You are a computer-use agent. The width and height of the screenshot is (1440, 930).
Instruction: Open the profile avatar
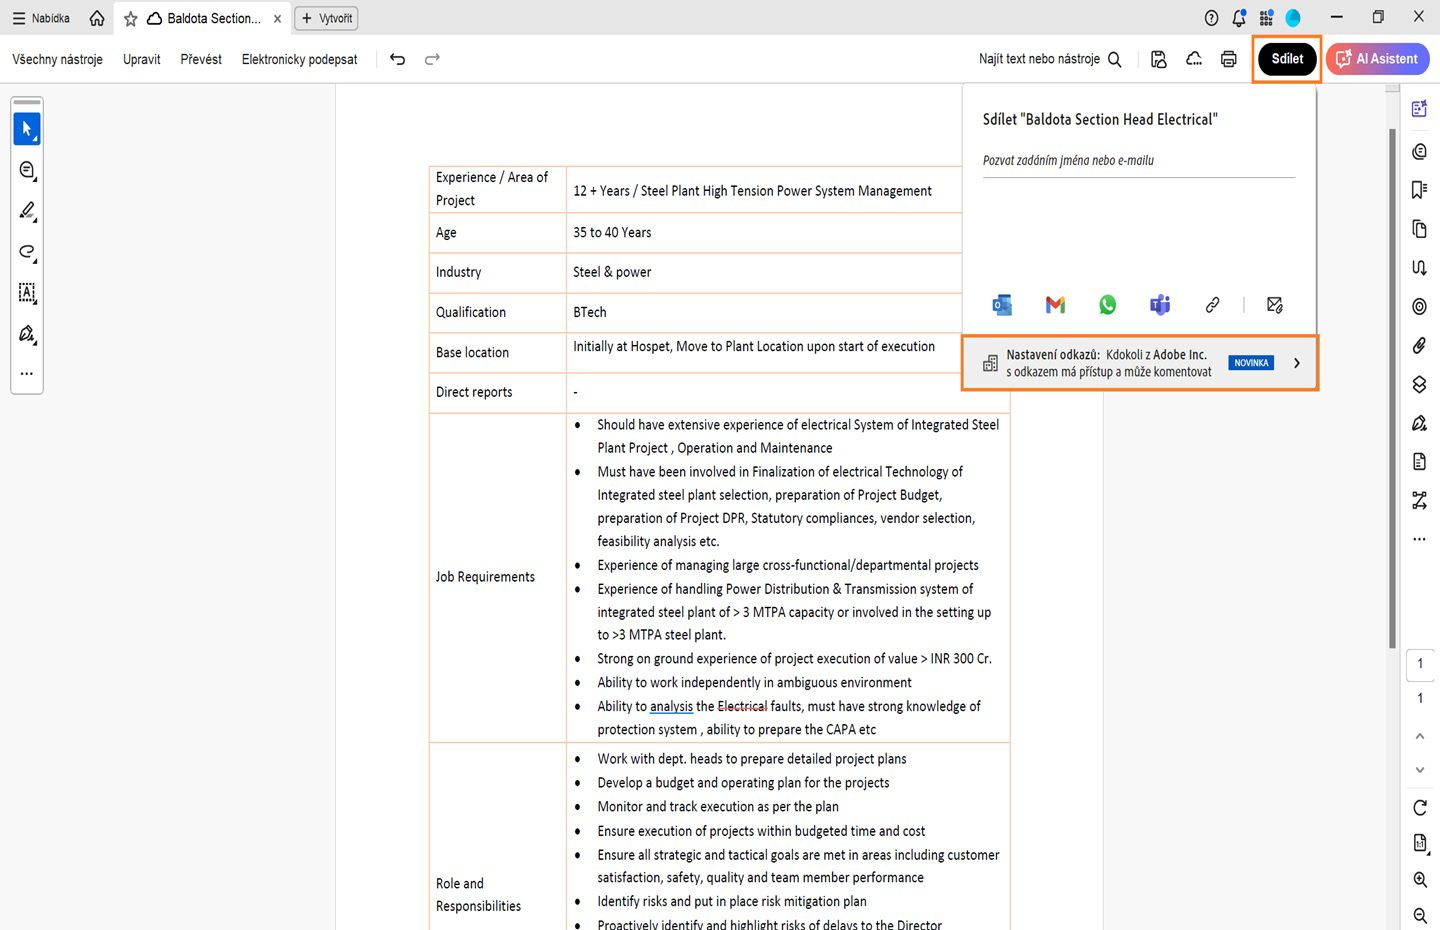1293,18
